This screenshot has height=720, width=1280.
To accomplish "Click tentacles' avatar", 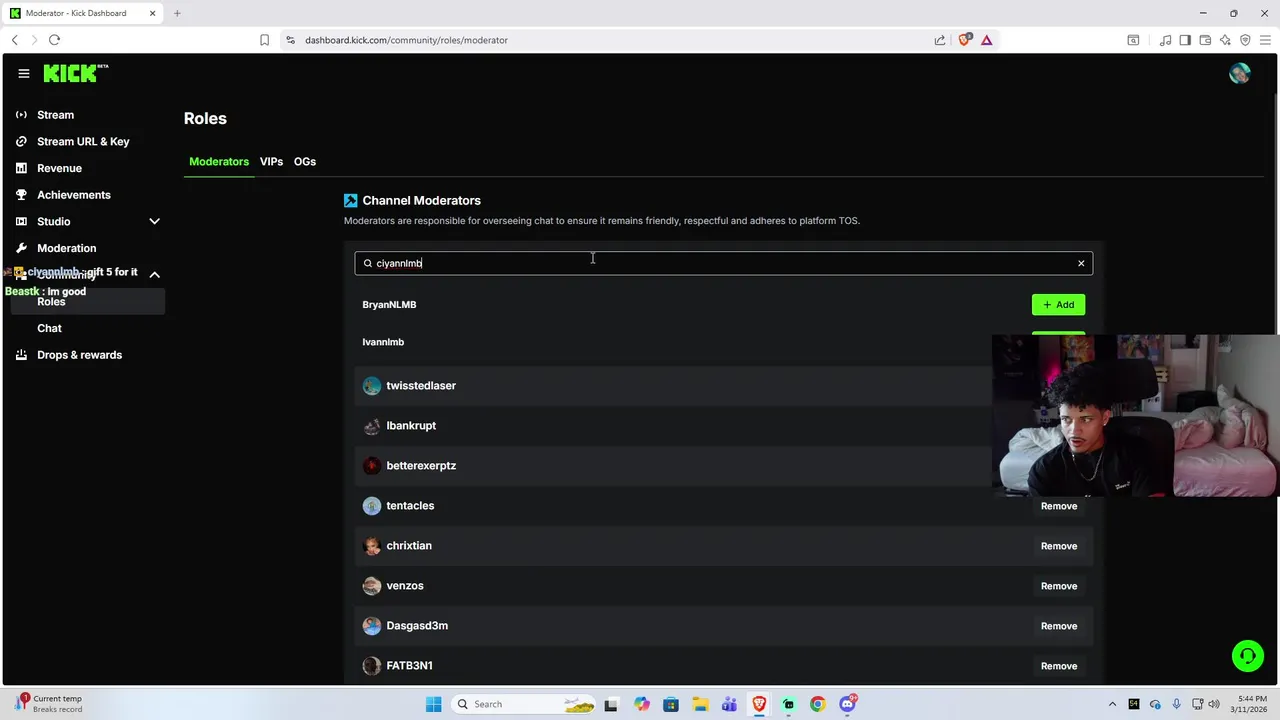I will [x=372, y=506].
